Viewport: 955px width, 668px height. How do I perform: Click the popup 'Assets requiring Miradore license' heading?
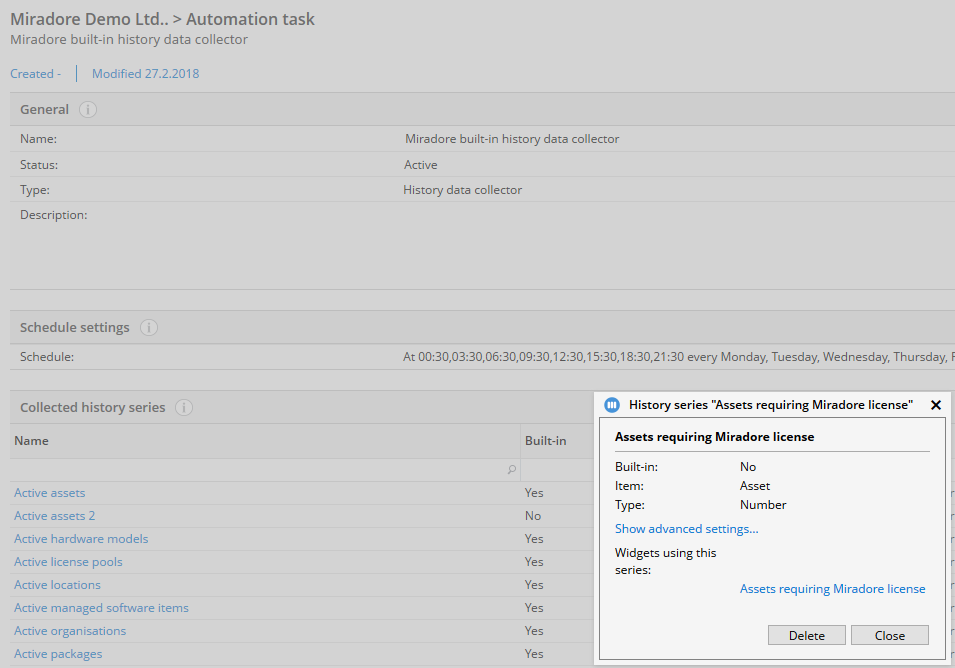[x=714, y=437]
